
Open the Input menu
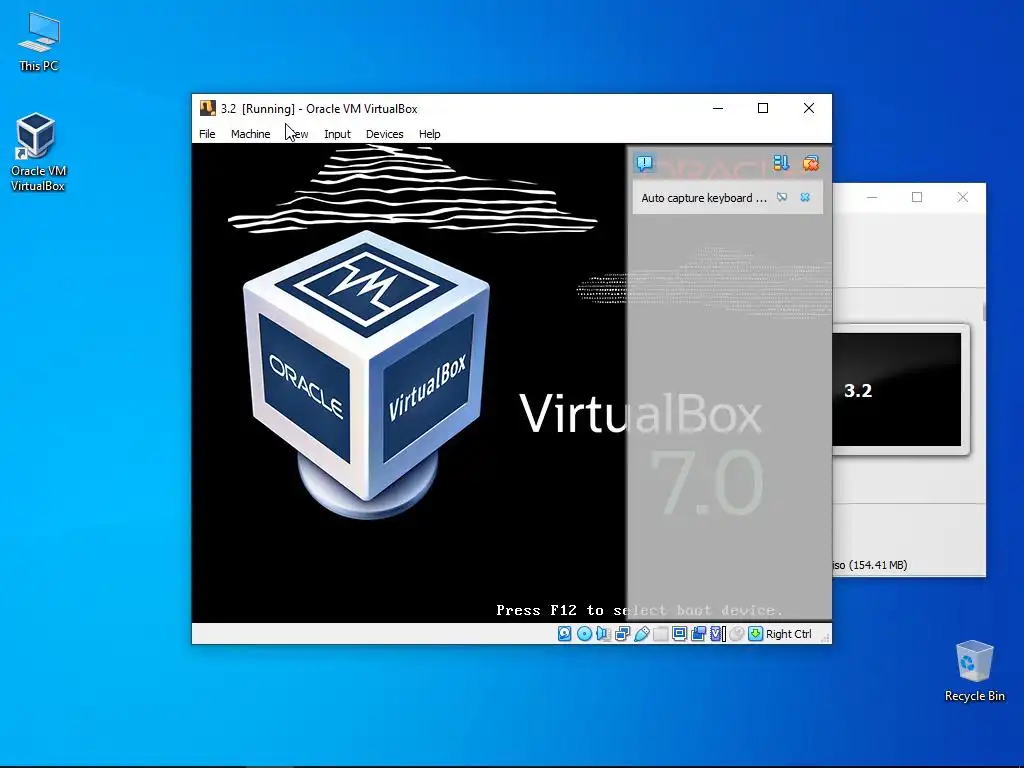(x=337, y=134)
